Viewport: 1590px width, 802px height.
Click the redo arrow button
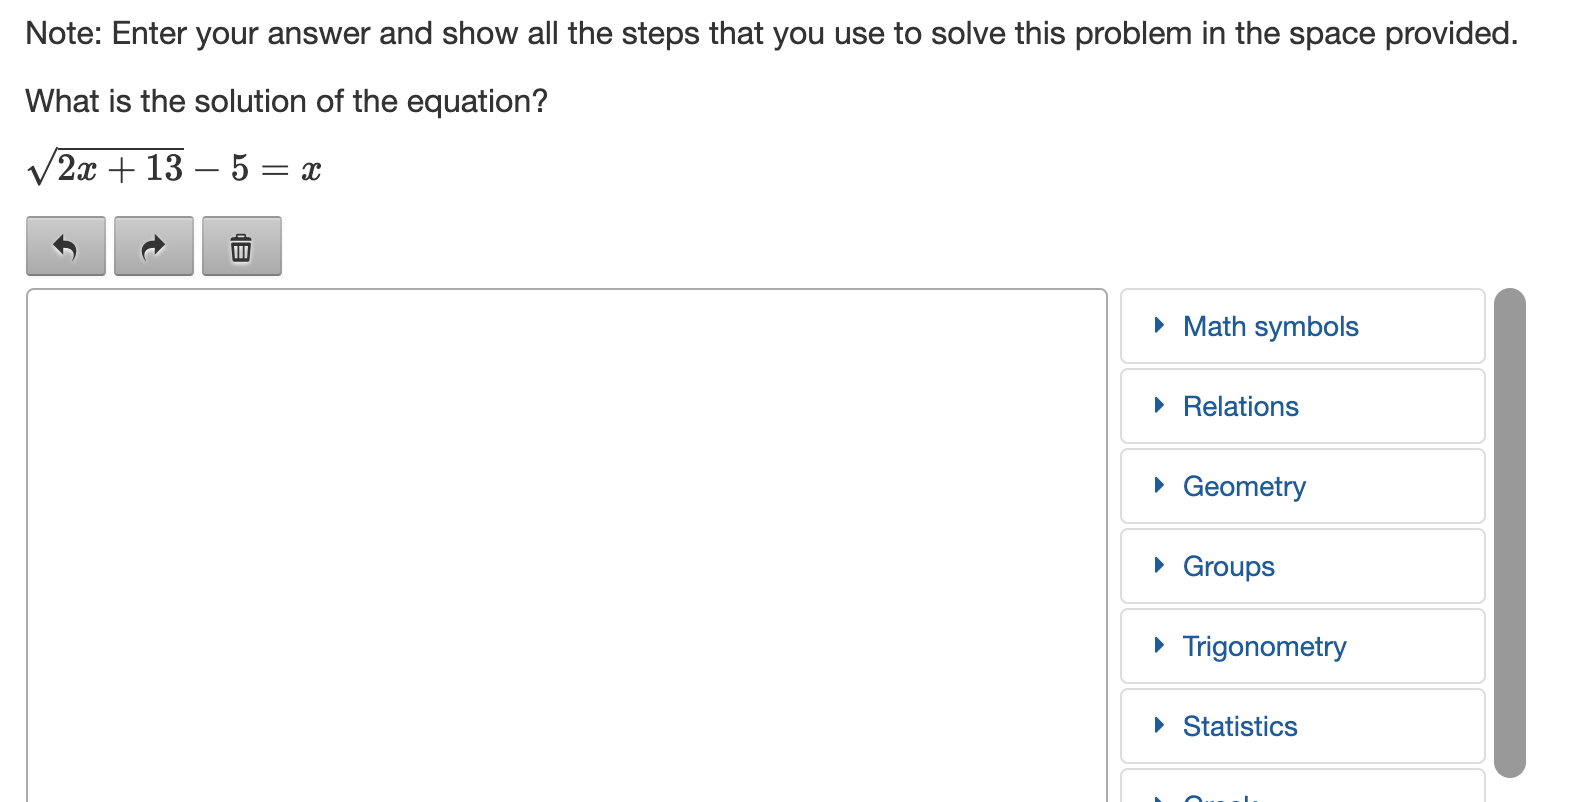pos(154,246)
